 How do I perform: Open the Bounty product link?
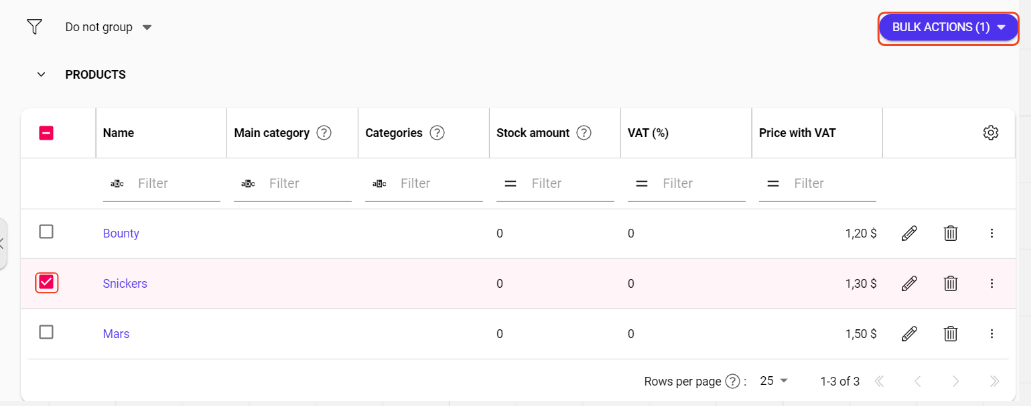(x=121, y=234)
